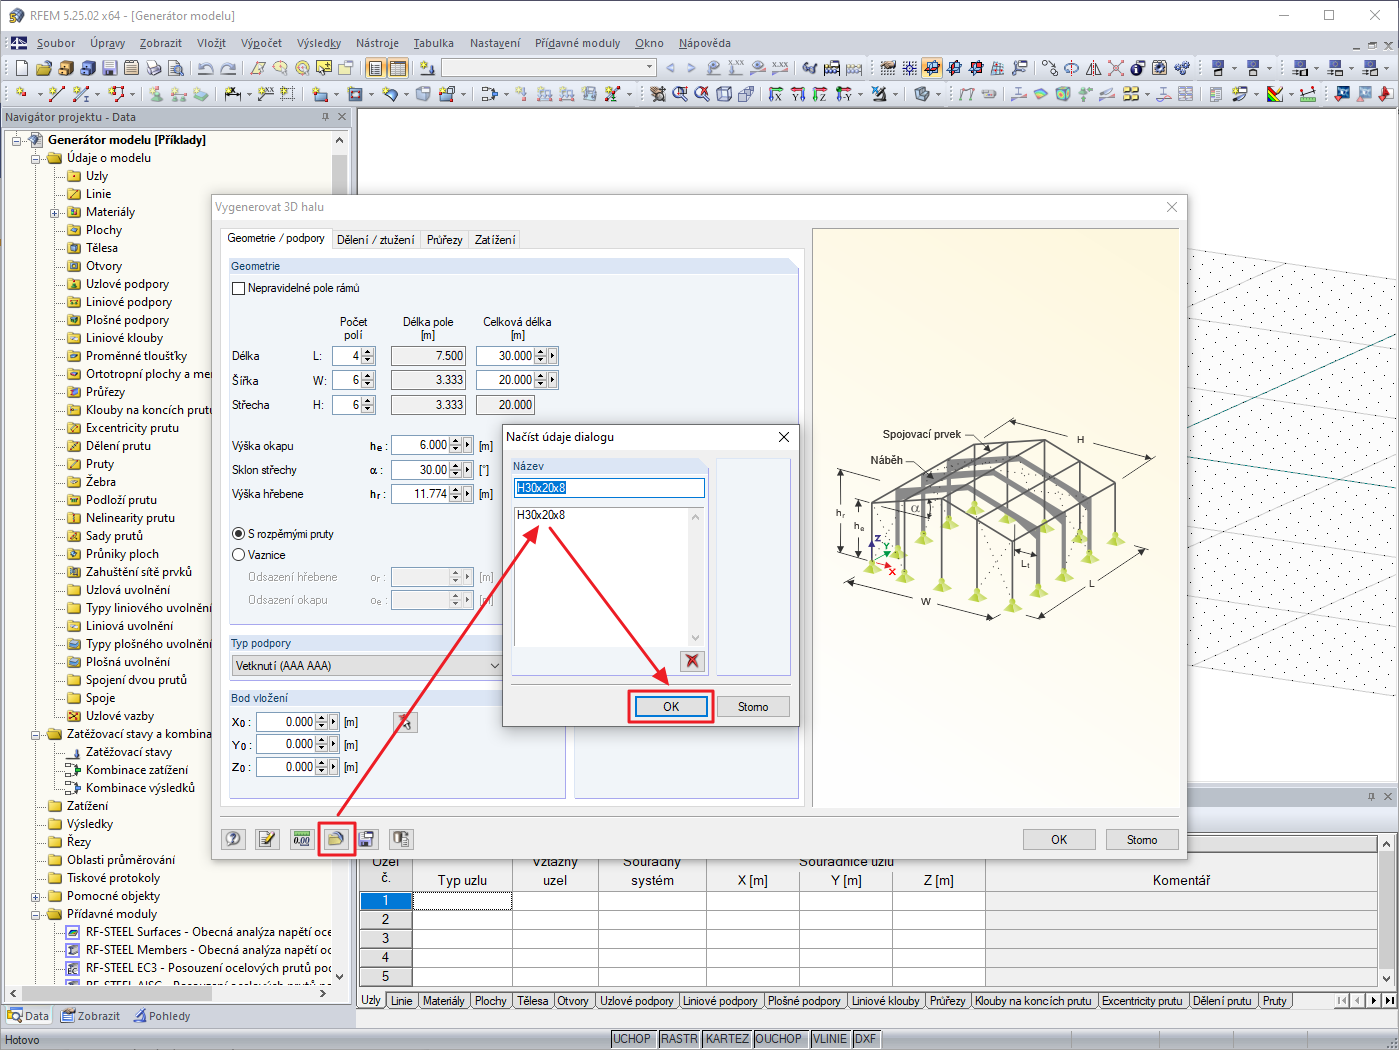Toggle VLINIE guidelines in status bar
Screen dimensions: 1399x1050
tap(830, 1039)
